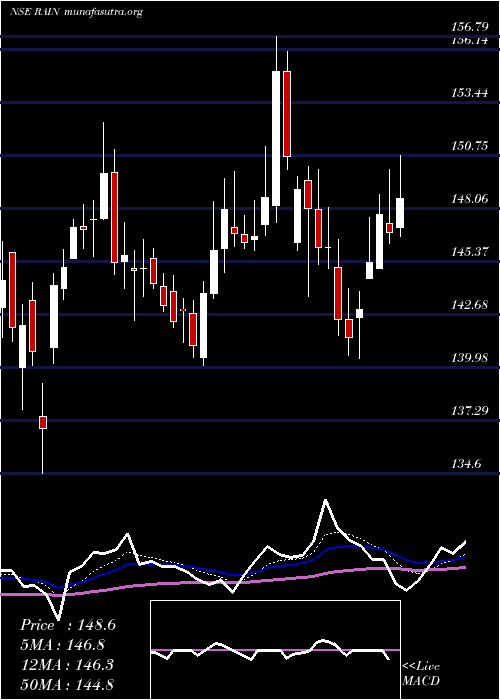Click the 142.68 price level label

470,305
